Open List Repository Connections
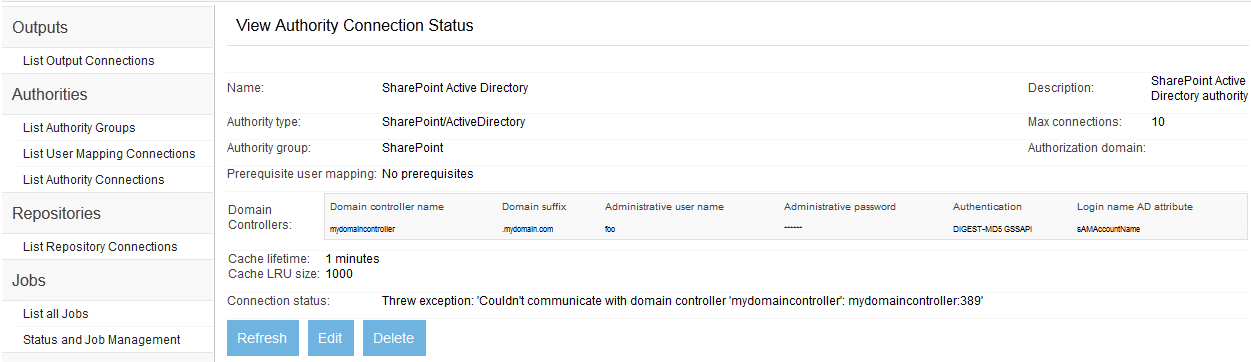Screen dimensions: 1251x362 click(x=100, y=247)
